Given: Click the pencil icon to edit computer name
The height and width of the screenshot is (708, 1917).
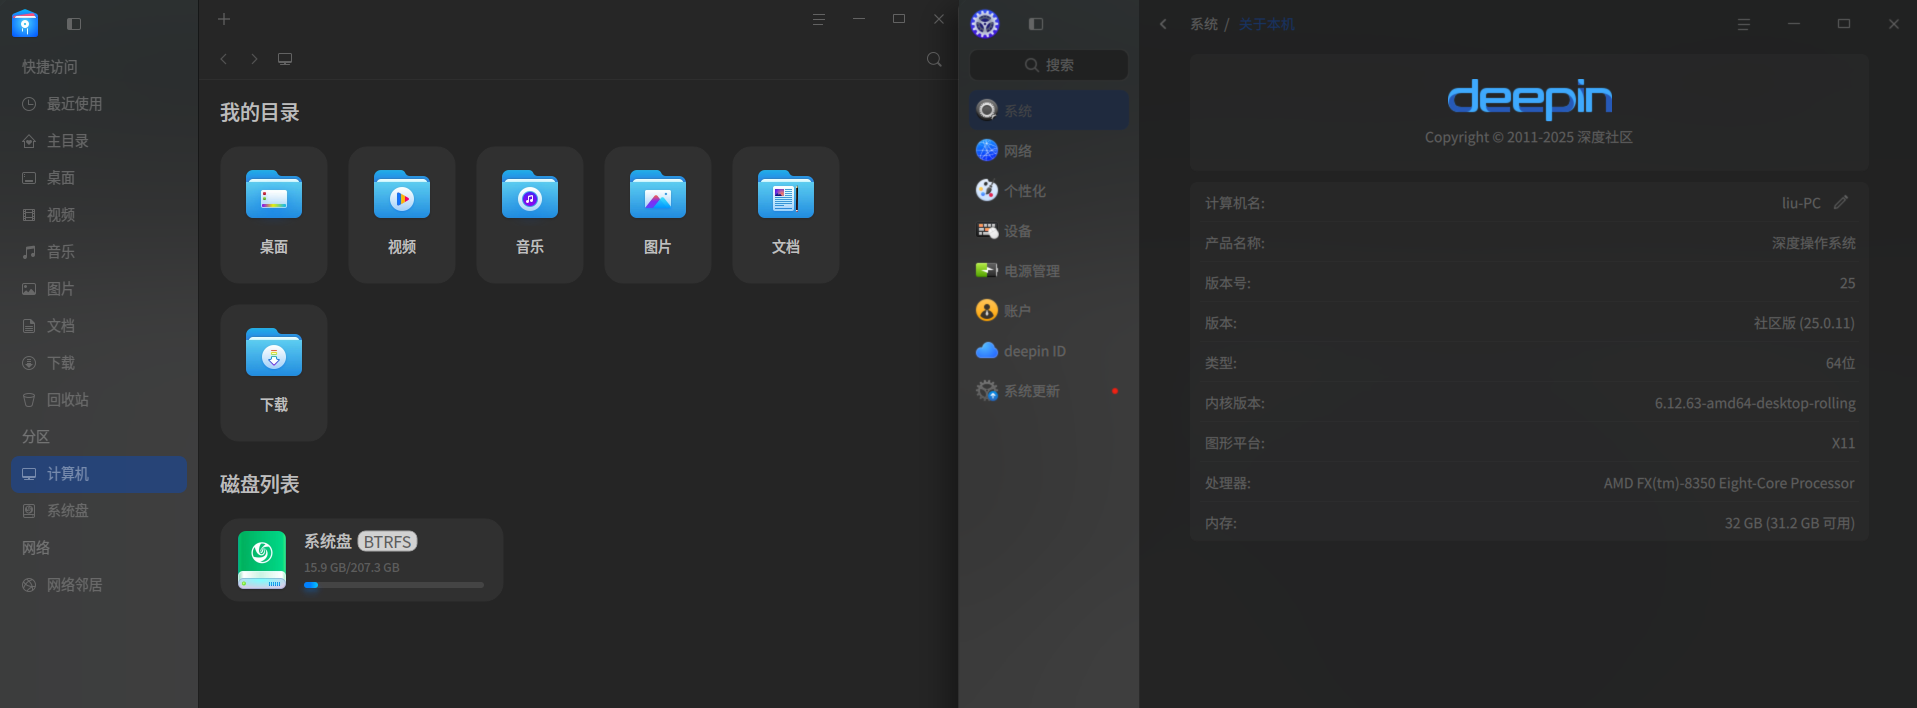Looking at the screenshot, I should tap(1841, 202).
